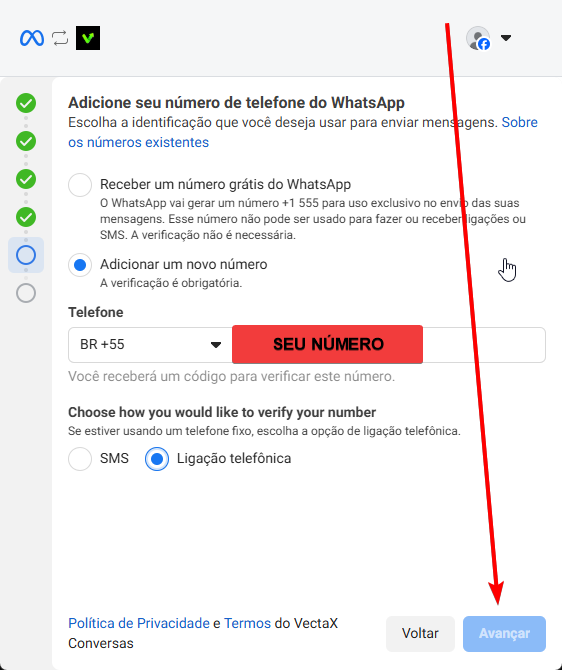Go to first completed step checkmark
562x670 pixels.
click(x=26, y=103)
